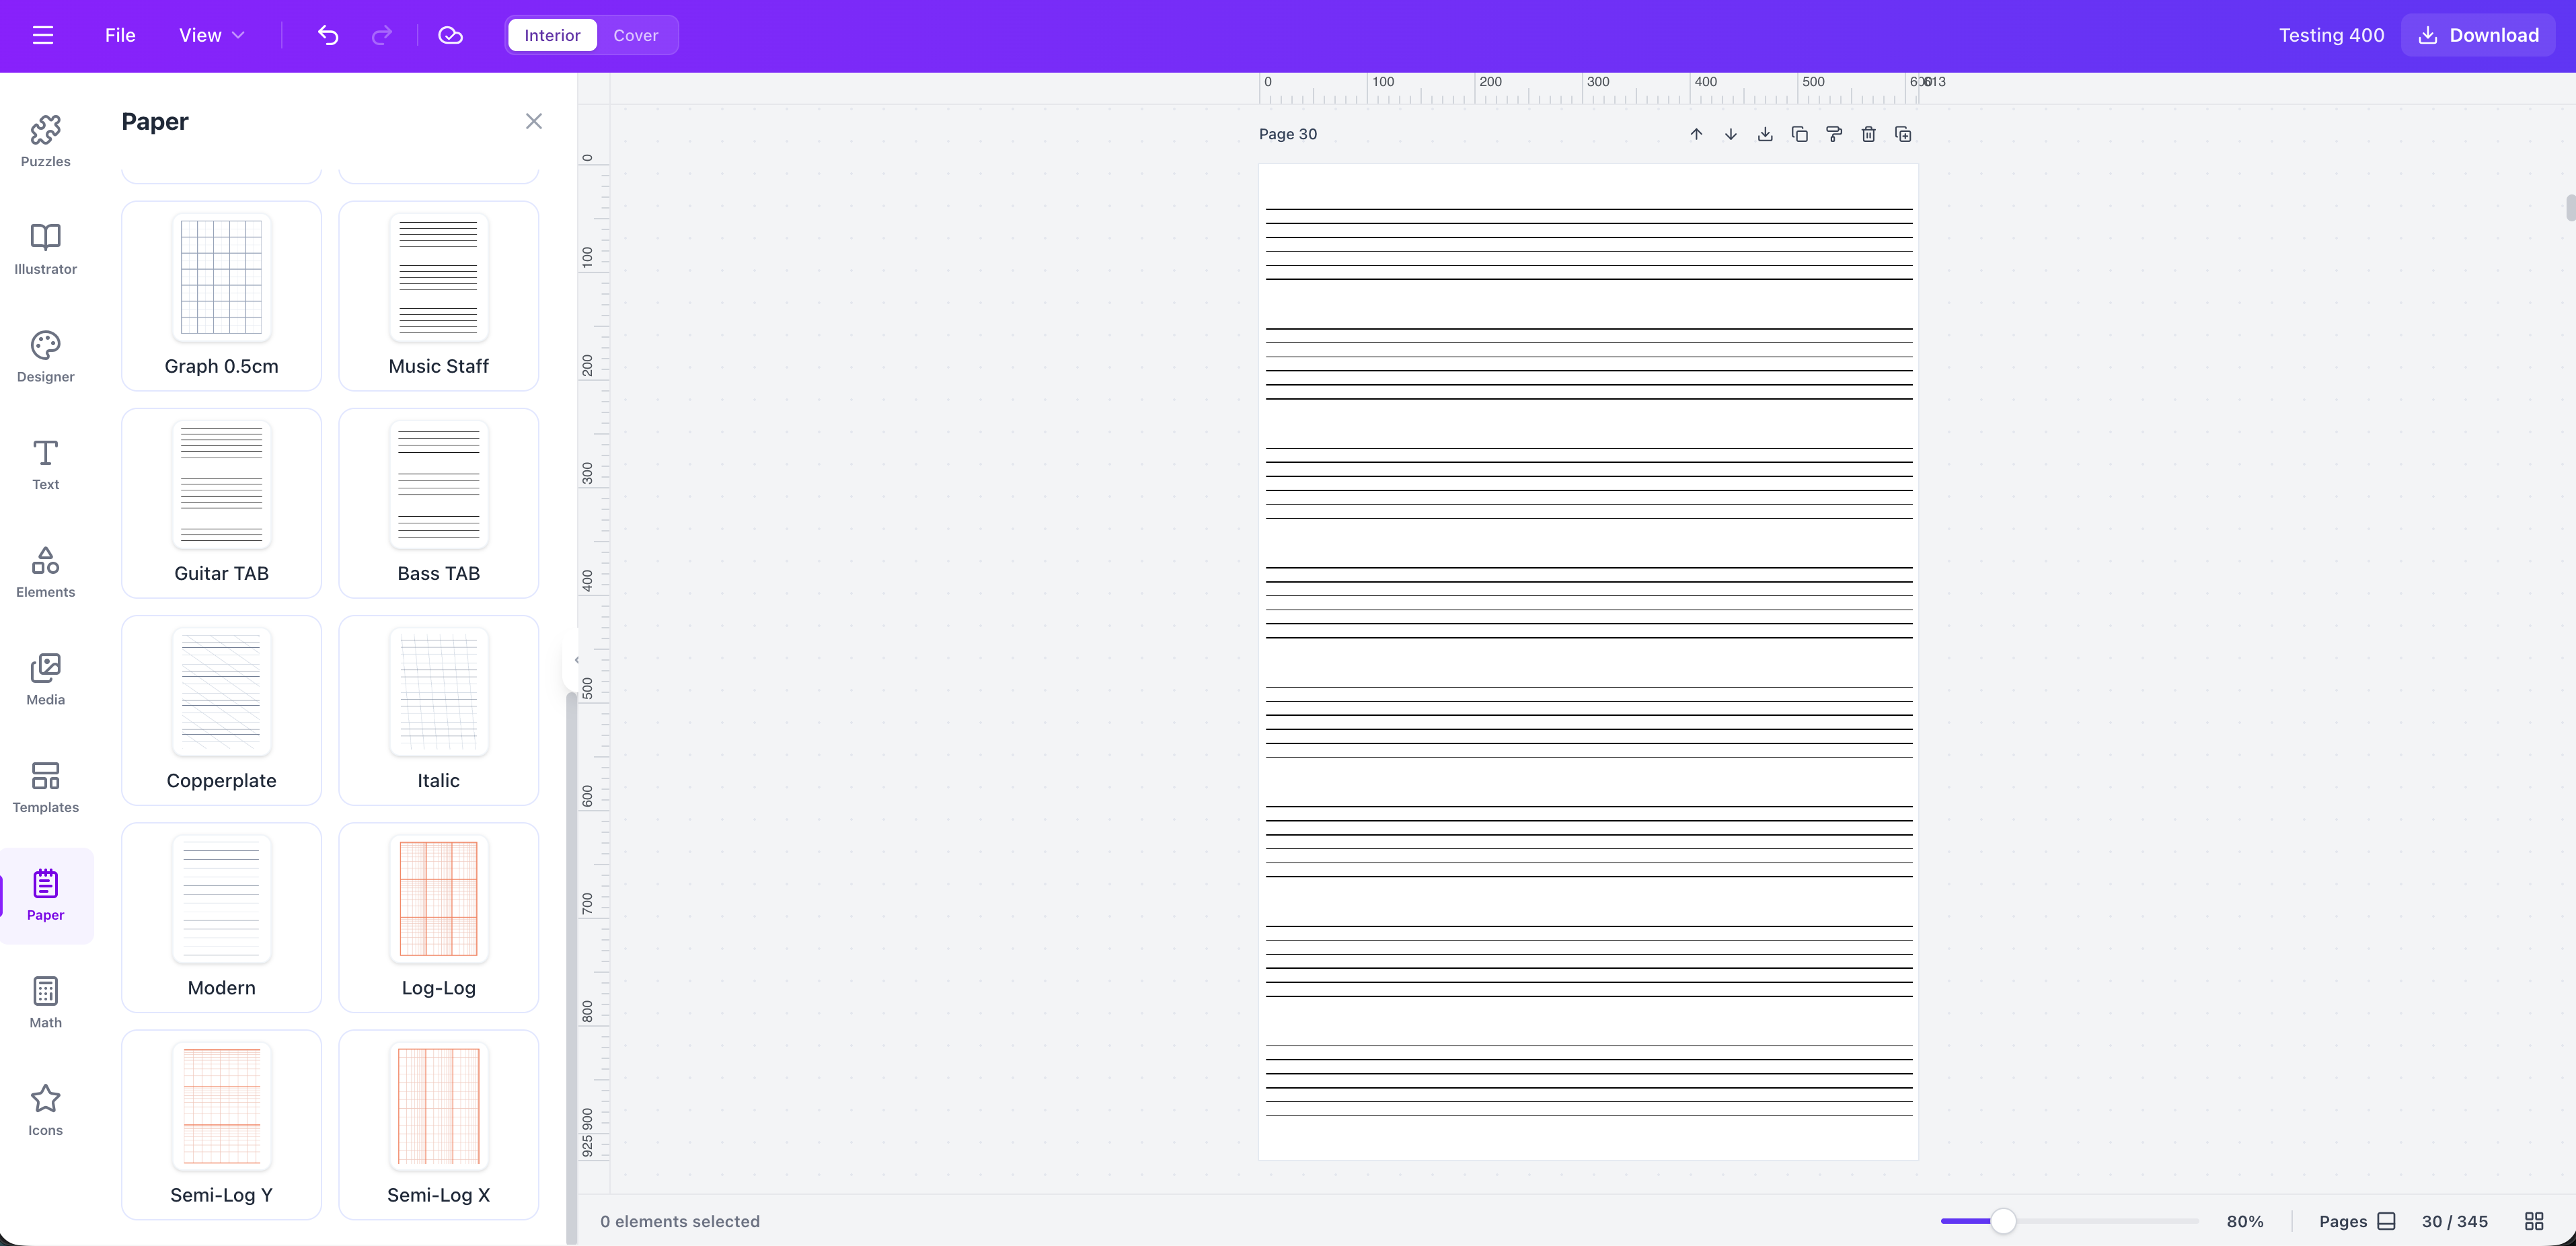Select the Text tool in the sidebar

tap(45, 463)
